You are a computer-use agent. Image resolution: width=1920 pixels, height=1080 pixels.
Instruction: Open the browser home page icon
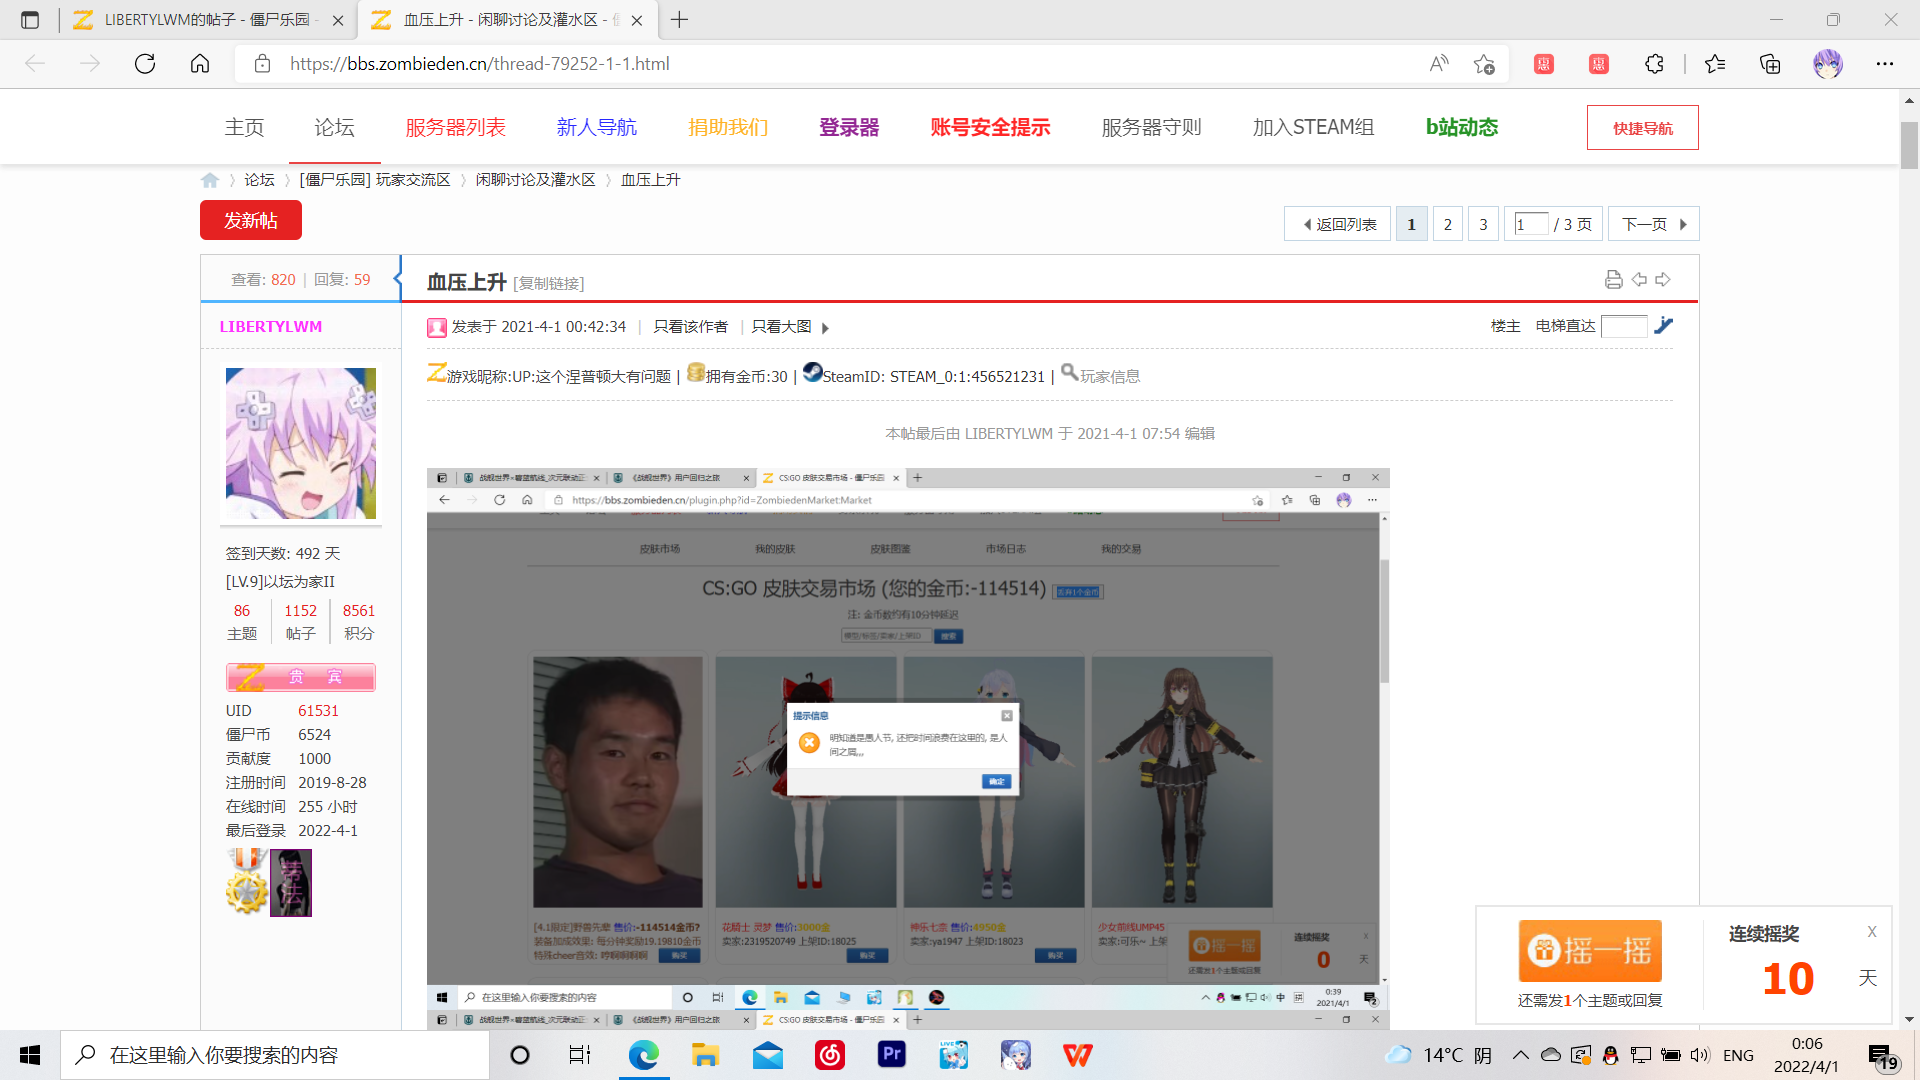click(x=200, y=64)
